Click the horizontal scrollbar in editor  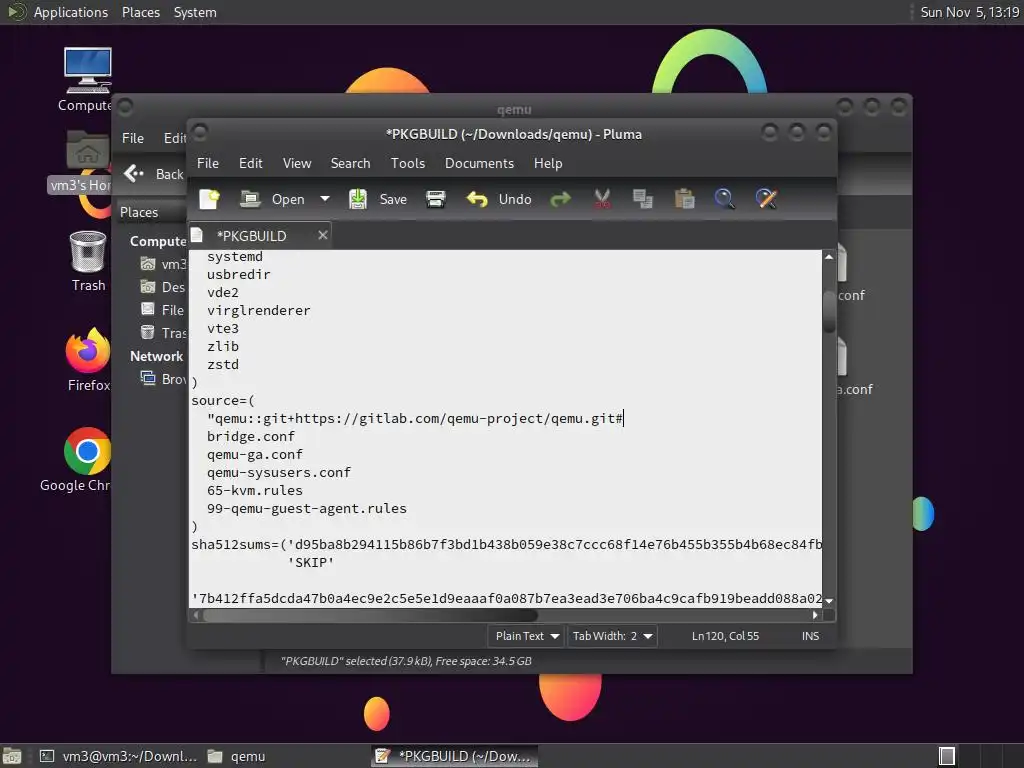coord(370,615)
